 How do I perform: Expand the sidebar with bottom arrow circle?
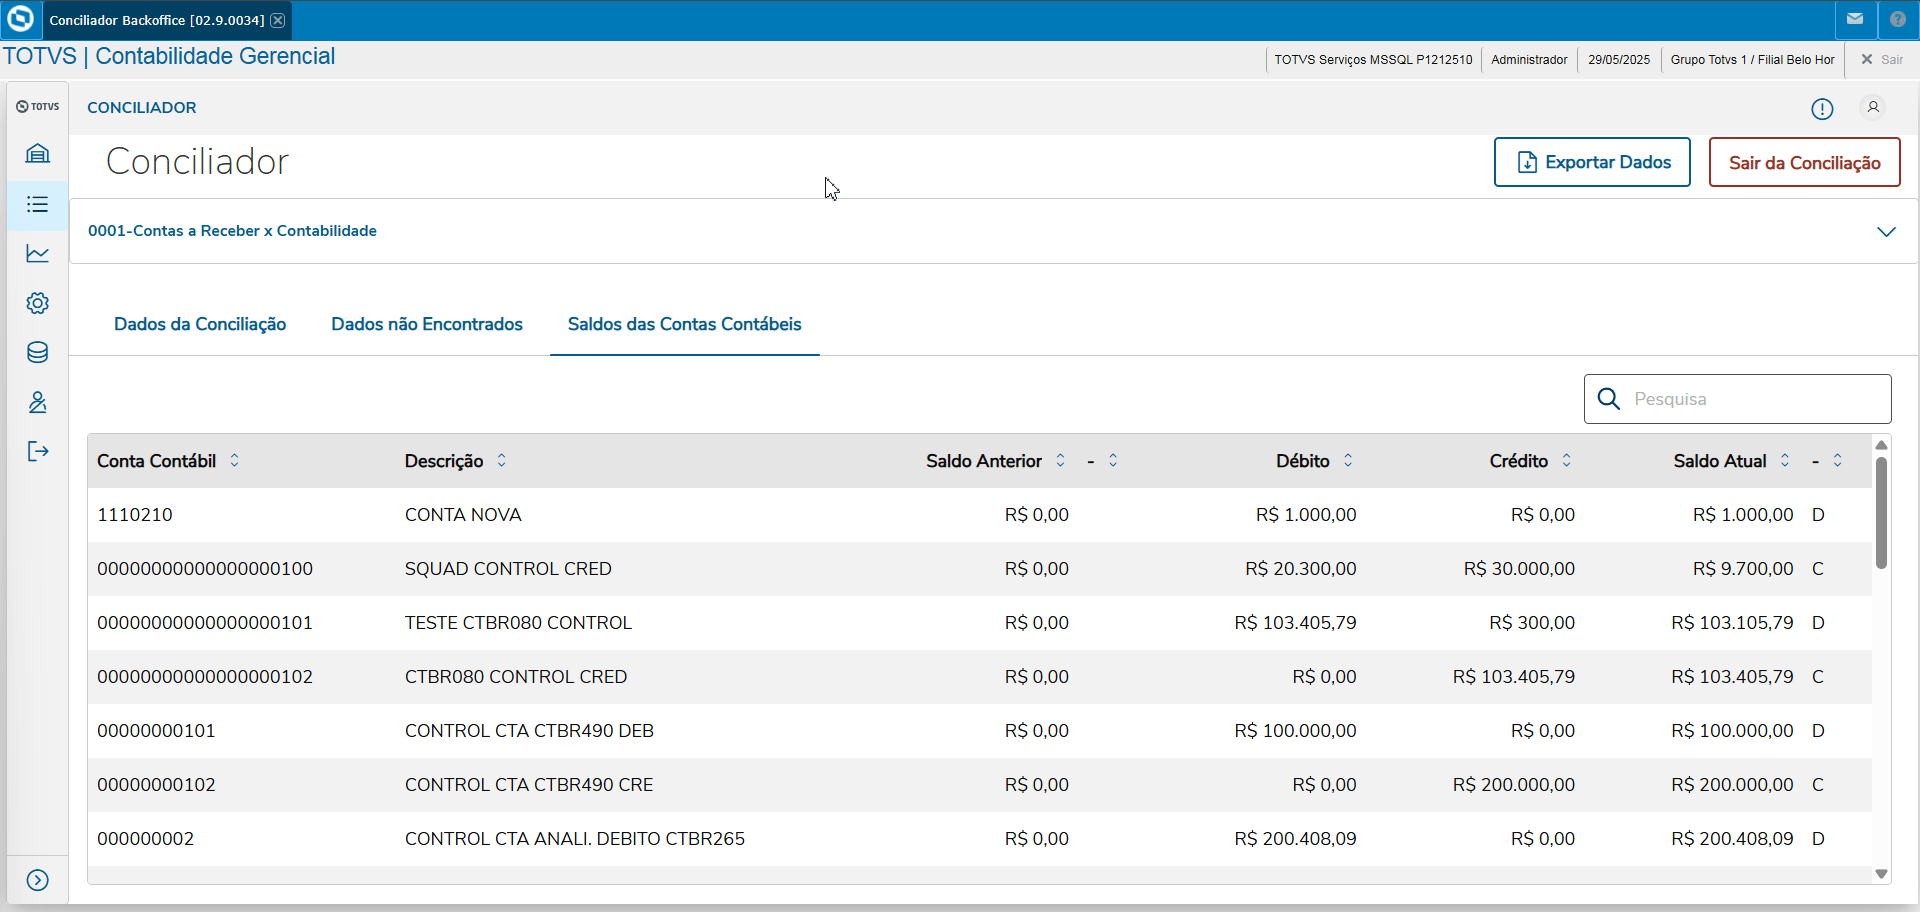point(38,880)
